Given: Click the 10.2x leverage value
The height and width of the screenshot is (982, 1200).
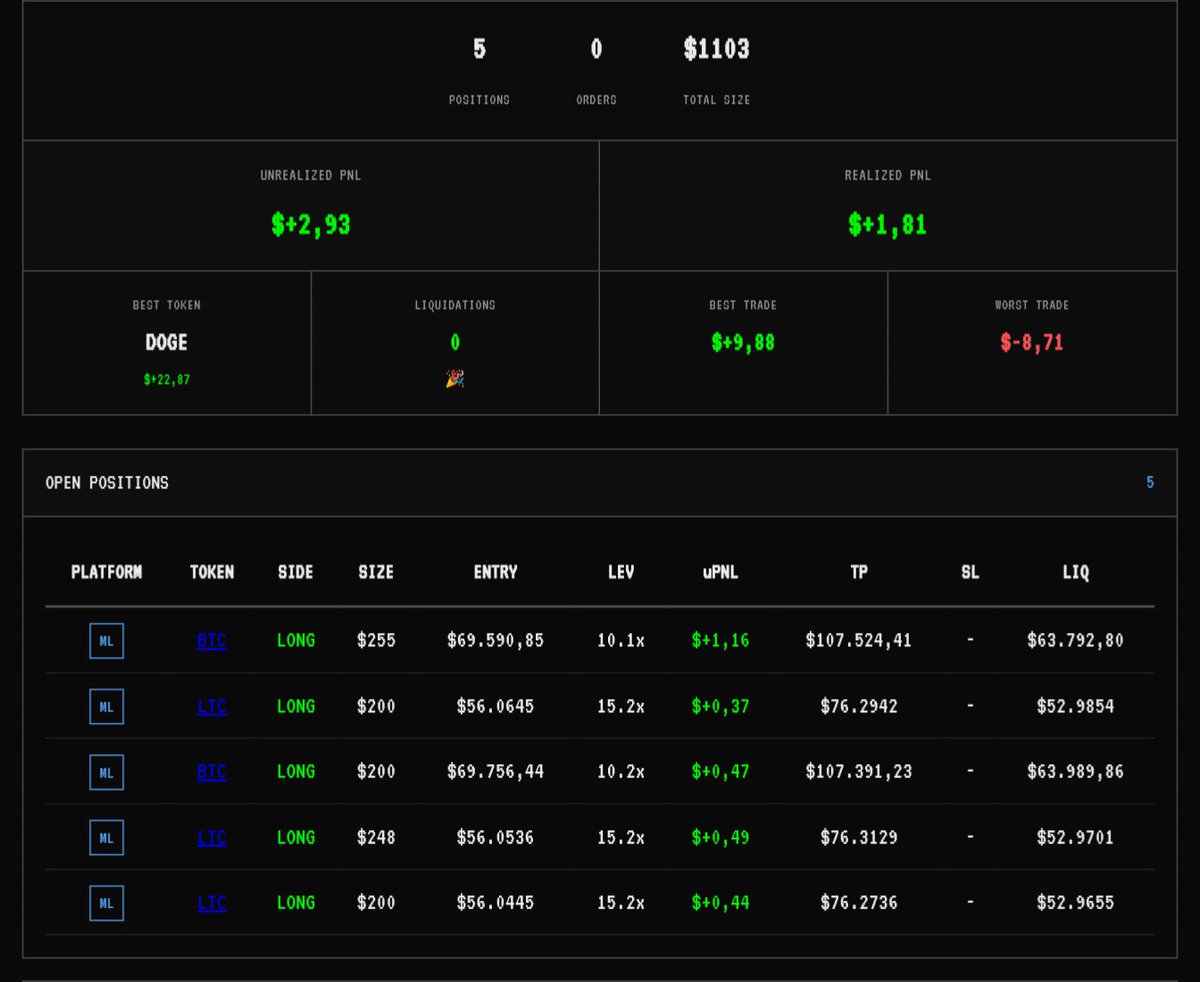Looking at the screenshot, I should pyautogui.click(x=621, y=772).
